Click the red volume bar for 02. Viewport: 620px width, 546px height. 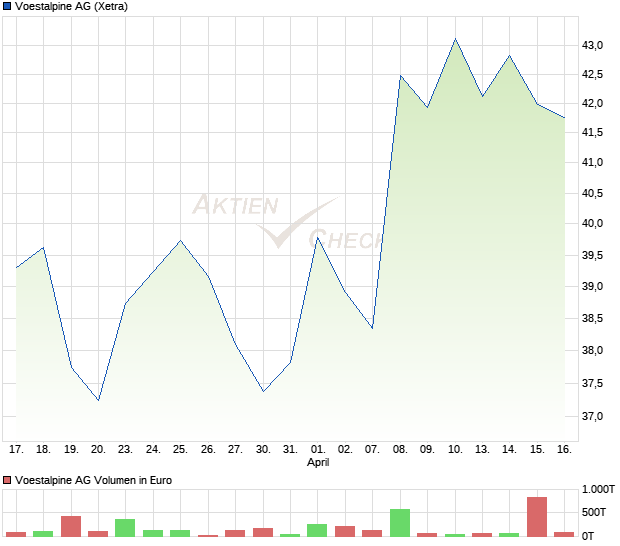pyautogui.click(x=345, y=531)
